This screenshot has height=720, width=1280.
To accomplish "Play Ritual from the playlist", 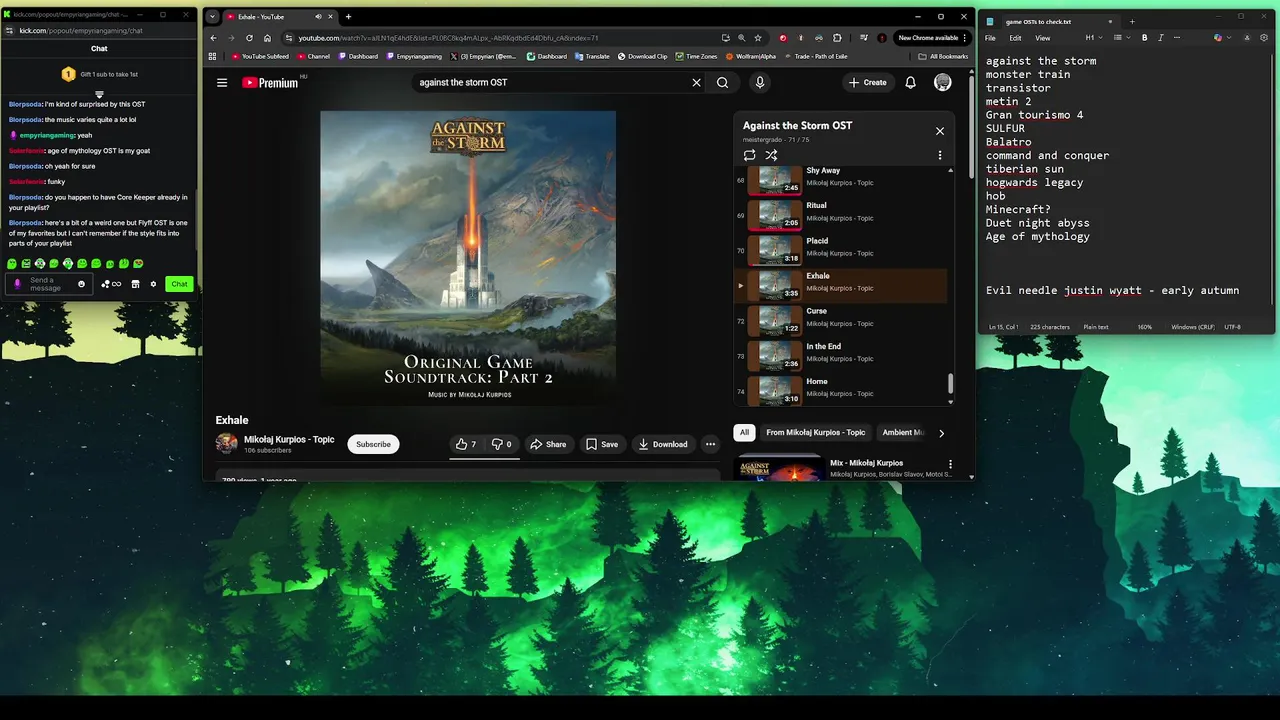I will [x=841, y=215].
